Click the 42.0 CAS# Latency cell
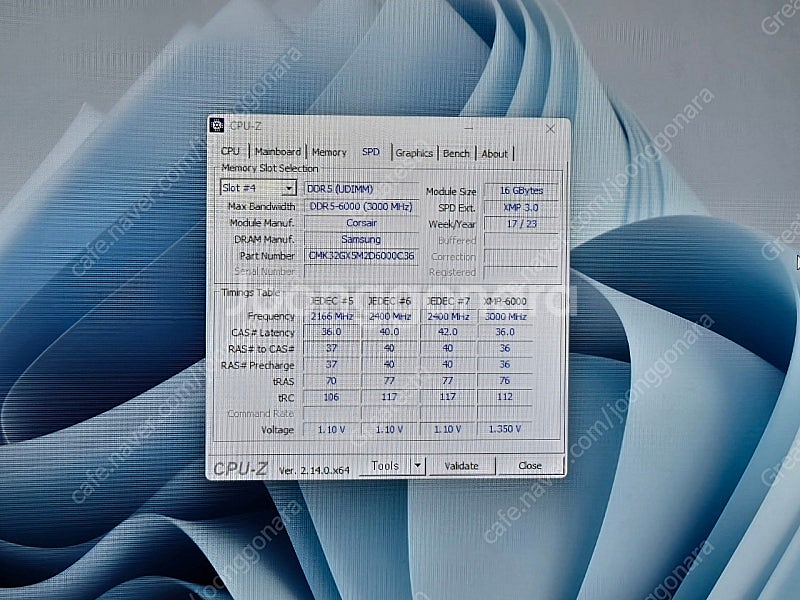Image resolution: width=800 pixels, height=600 pixels. [x=448, y=332]
